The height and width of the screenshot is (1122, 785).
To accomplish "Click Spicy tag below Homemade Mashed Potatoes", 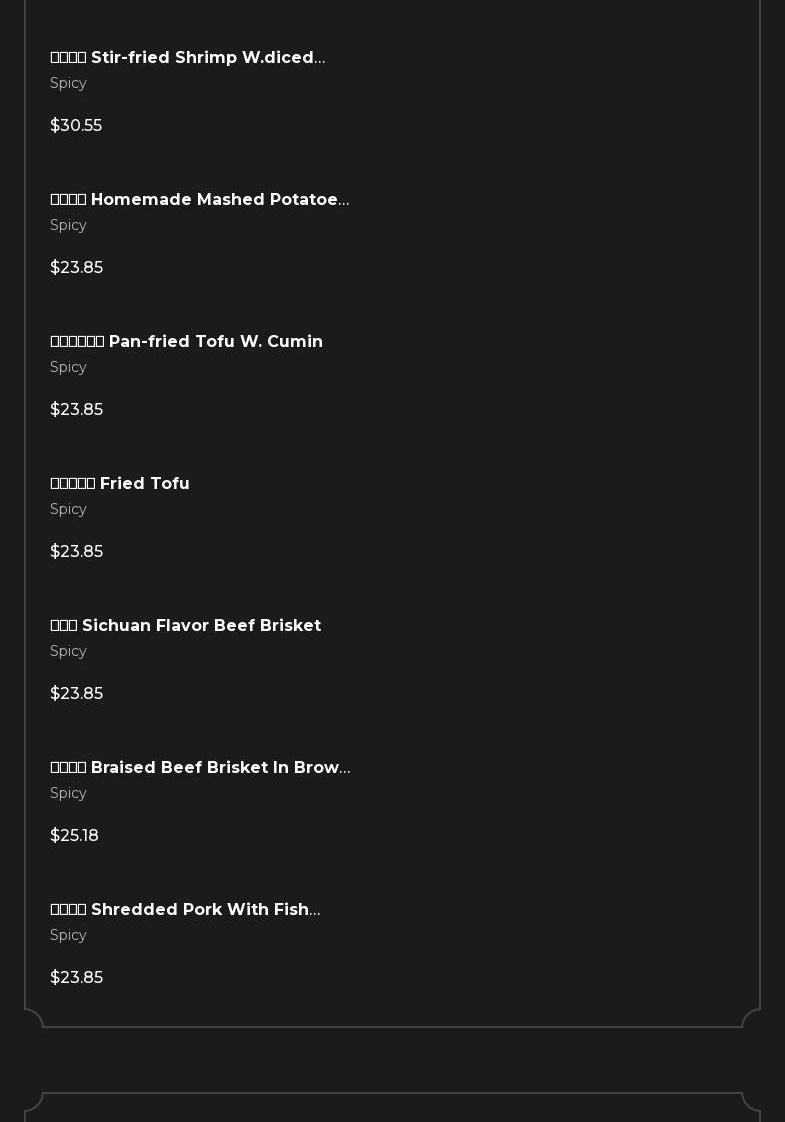I will click(69, 226).
